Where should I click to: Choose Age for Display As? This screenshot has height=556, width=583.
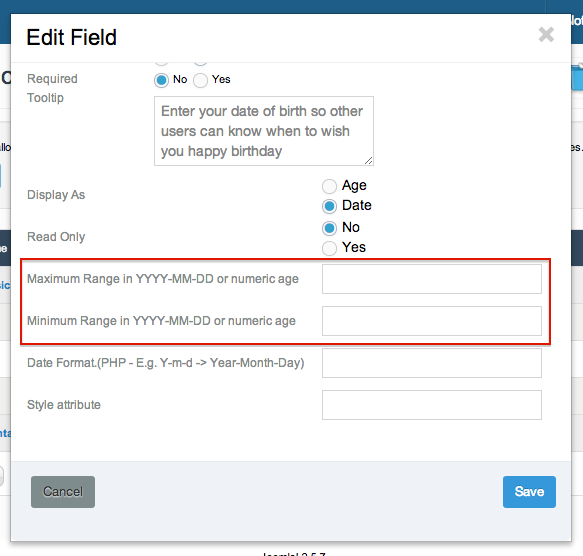pyautogui.click(x=329, y=186)
